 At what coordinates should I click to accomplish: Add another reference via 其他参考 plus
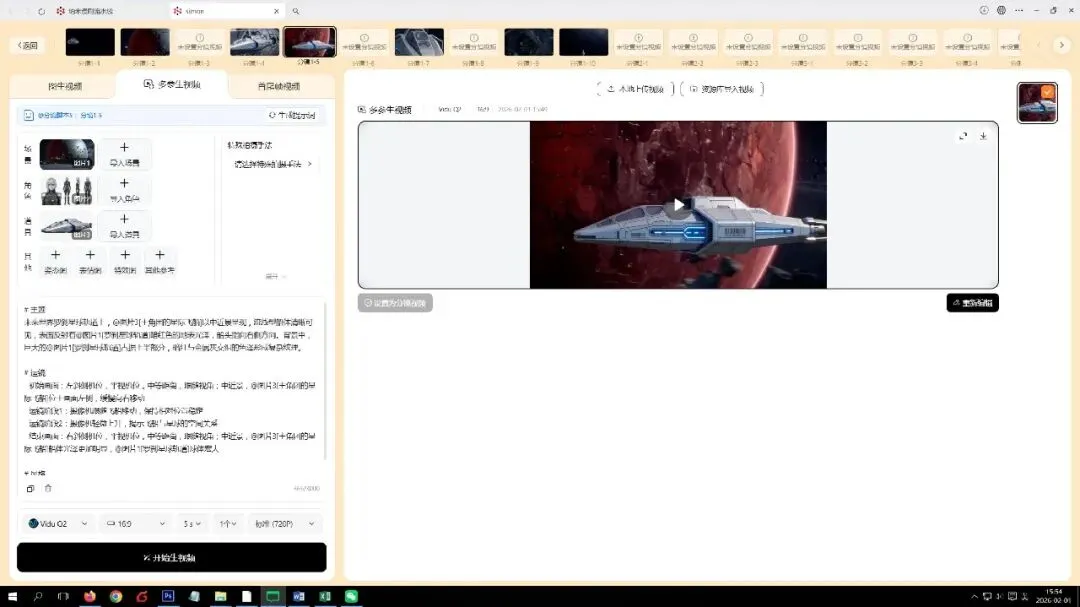tap(160, 262)
